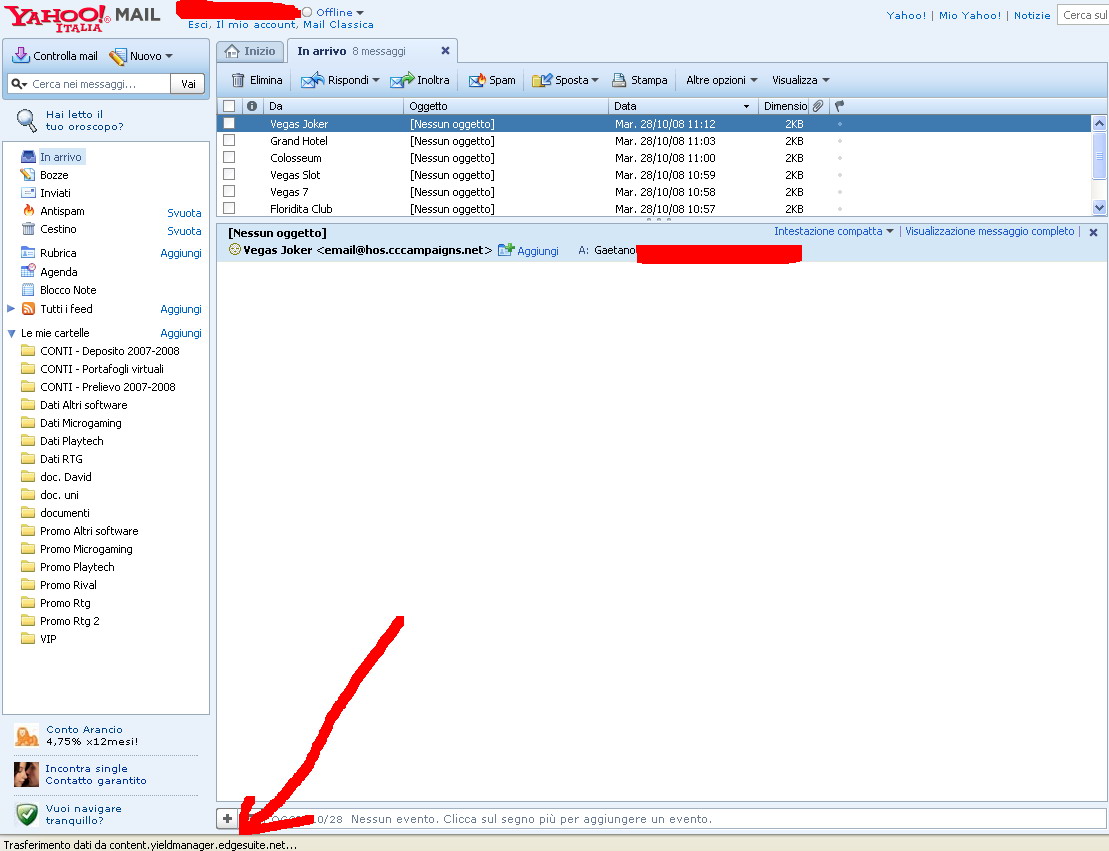The height and width of the screenshot is (851, 1109).
Task: Tick the checkbox for Vegas Joker message
Action: pyautogui.click(x=229, y=123)
